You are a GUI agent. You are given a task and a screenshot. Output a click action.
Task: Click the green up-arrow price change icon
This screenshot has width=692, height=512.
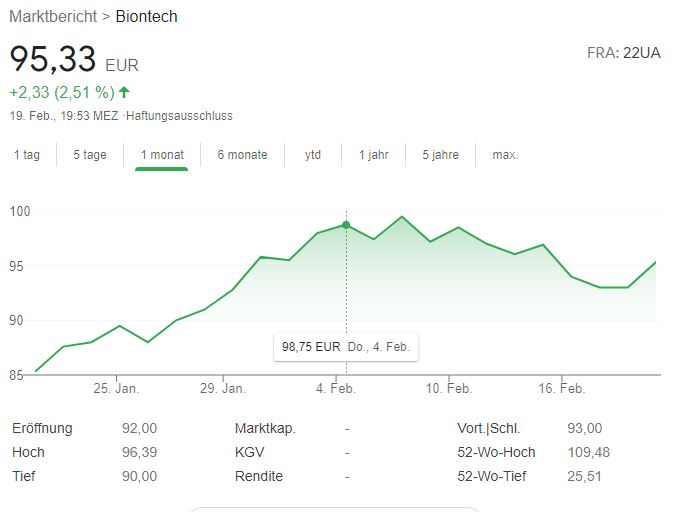[124, 92]
